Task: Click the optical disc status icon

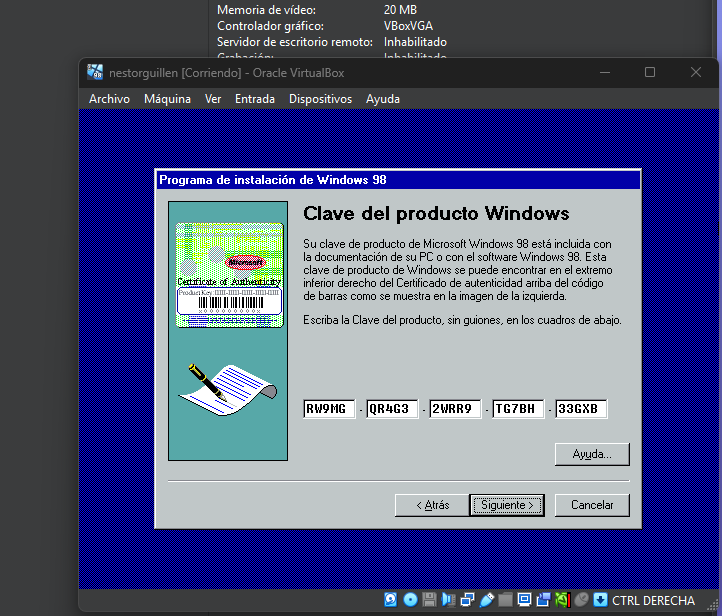Action: (x=410, y=600)
